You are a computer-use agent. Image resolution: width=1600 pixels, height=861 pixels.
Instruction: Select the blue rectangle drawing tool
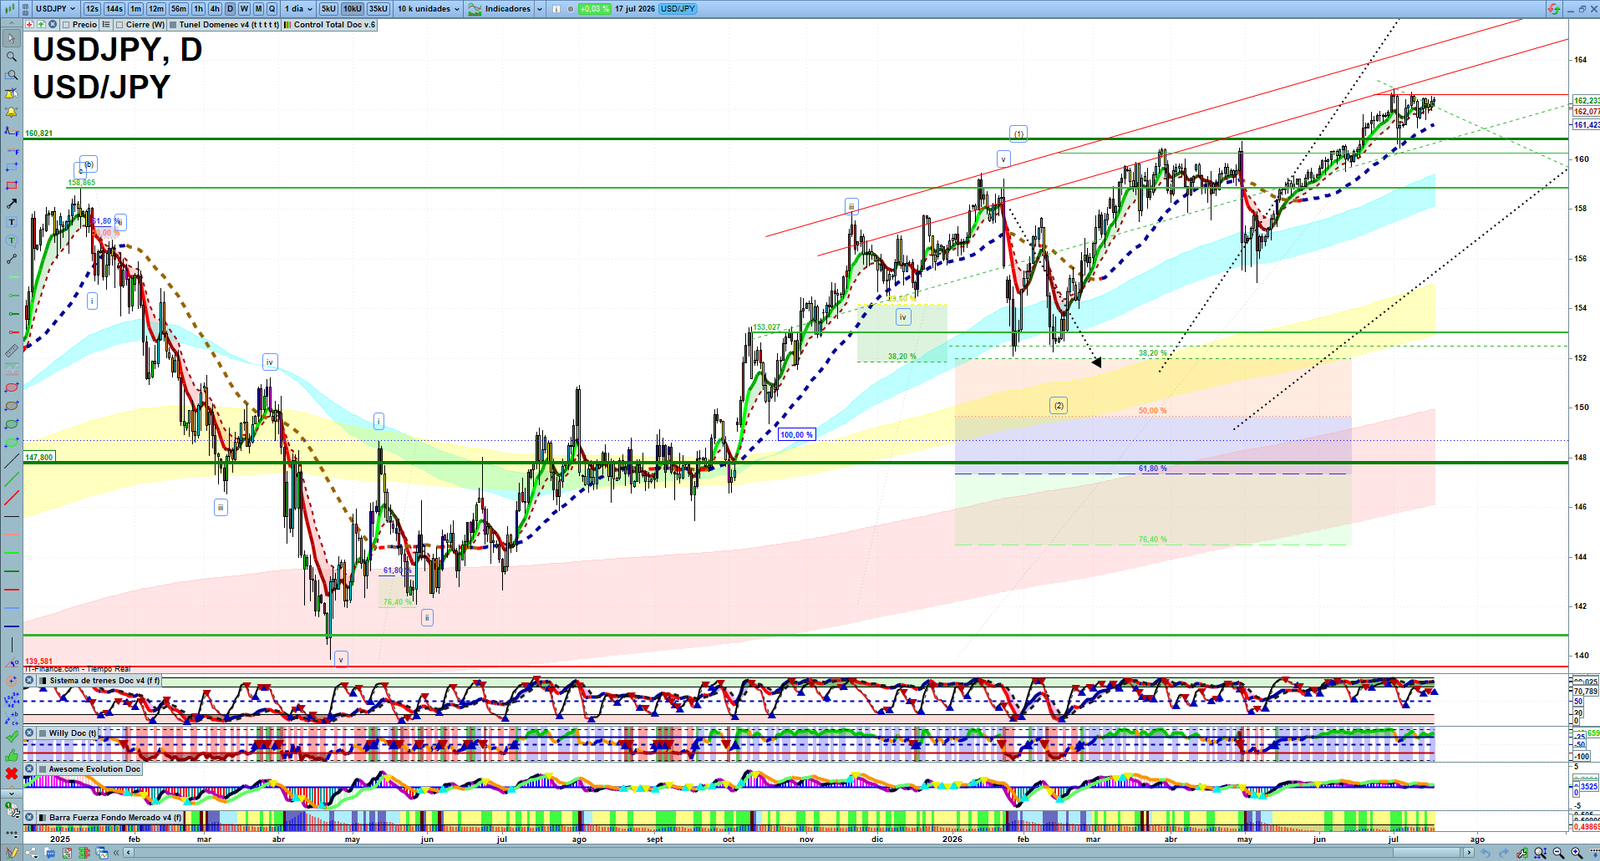pyautogui.click(x=12, y=166)
